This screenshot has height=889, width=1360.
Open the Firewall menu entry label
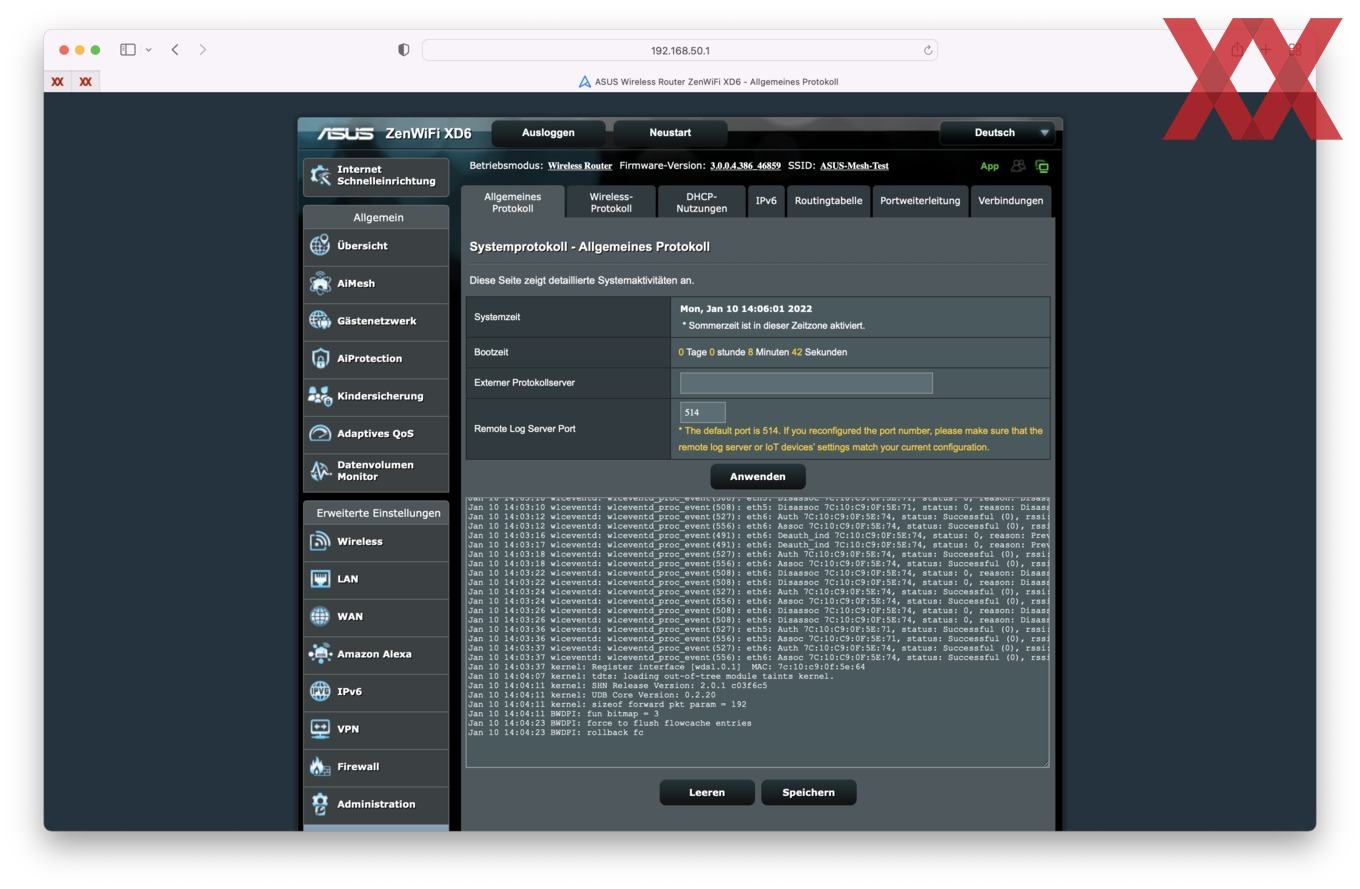point(358,767)
